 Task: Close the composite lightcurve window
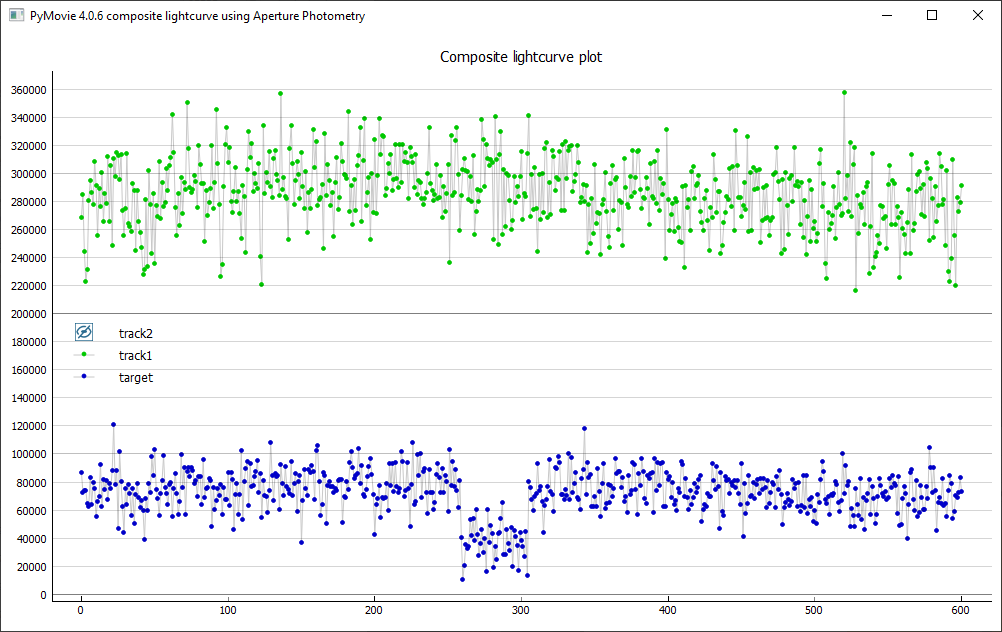pyautogui.click(x=978, y=16)
